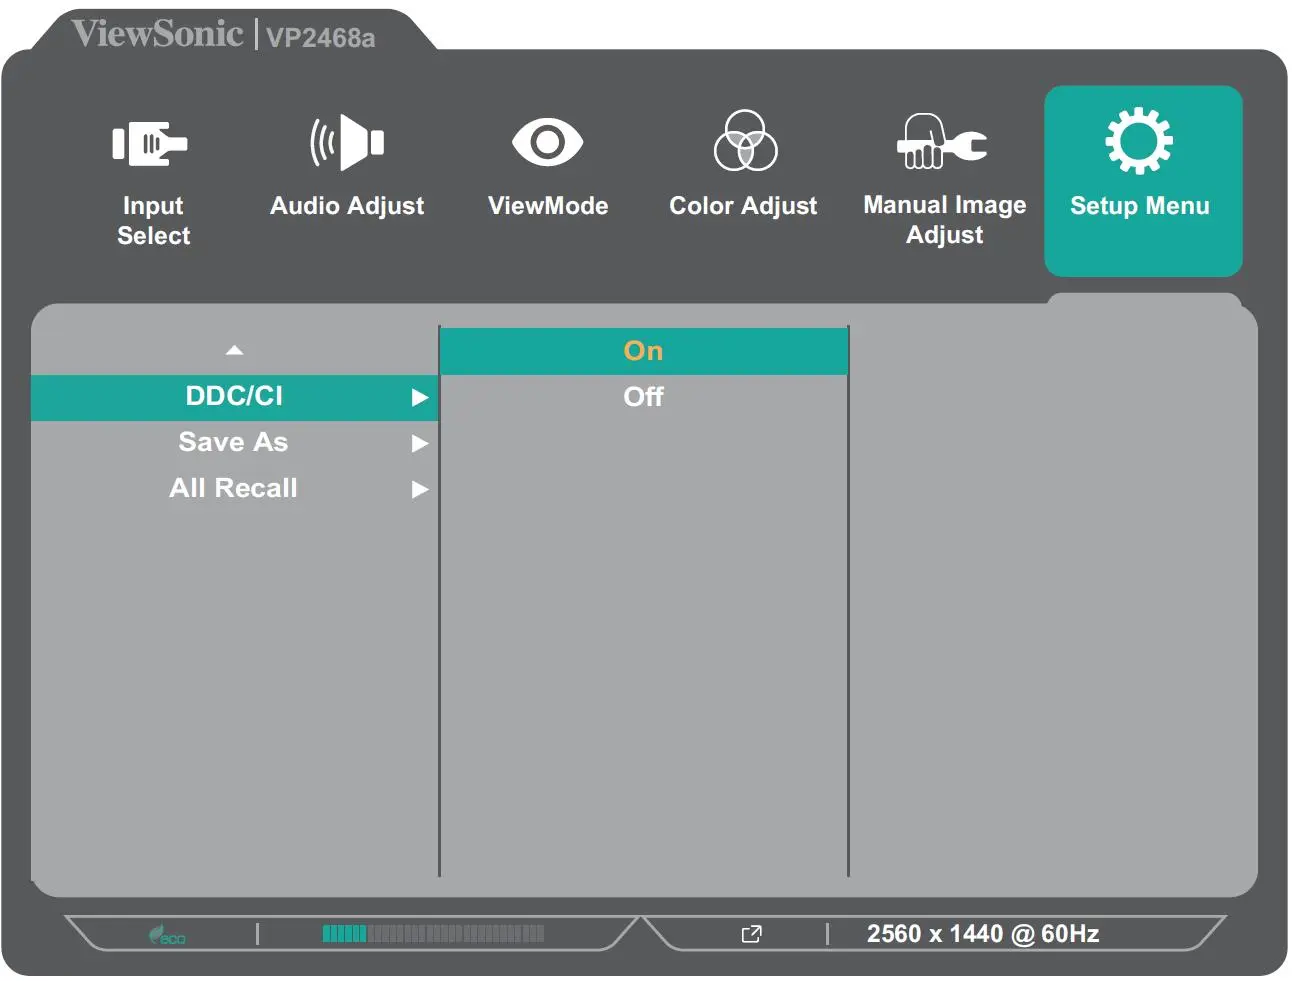1292x981 pixels.
Task: Click the Setup Menu gear icon
Action: (x=1139, y=141)
